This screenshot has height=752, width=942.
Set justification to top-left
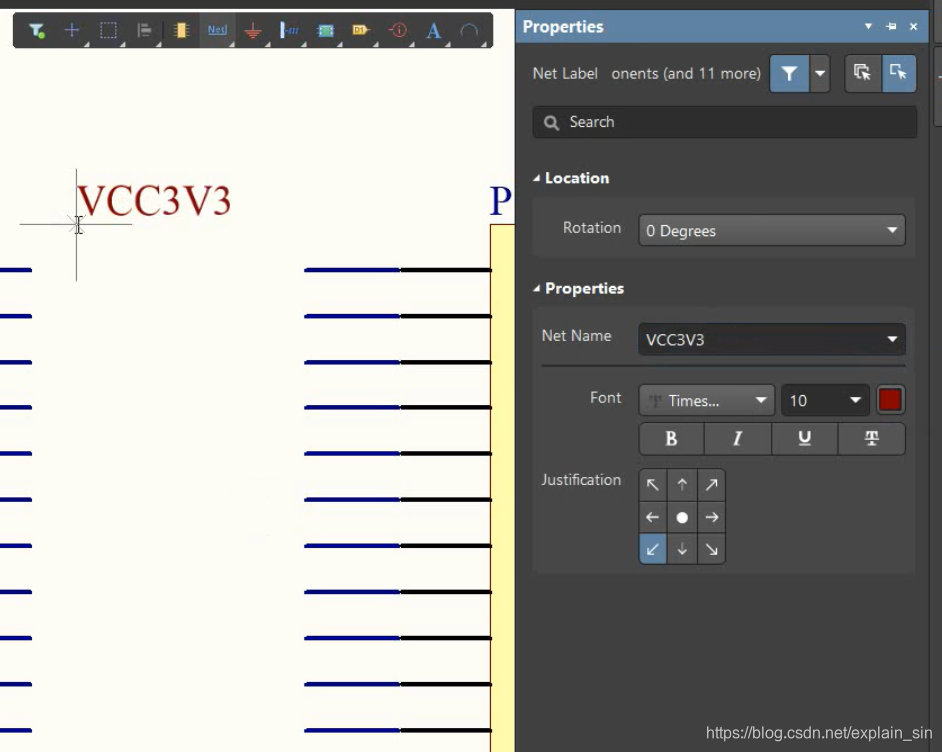[x=652, y=485]
